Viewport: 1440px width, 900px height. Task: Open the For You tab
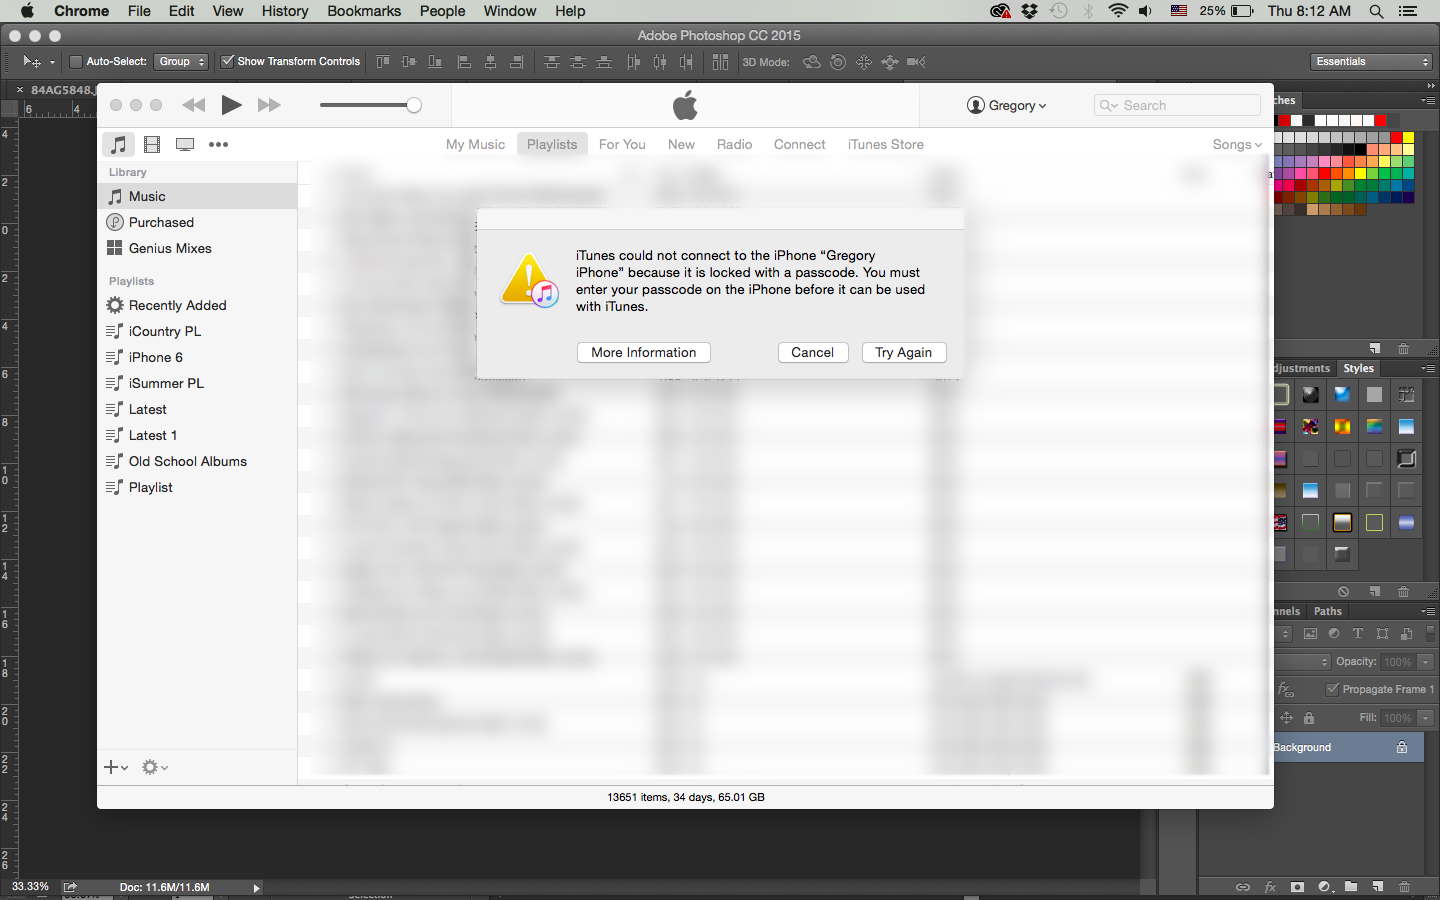622,144
